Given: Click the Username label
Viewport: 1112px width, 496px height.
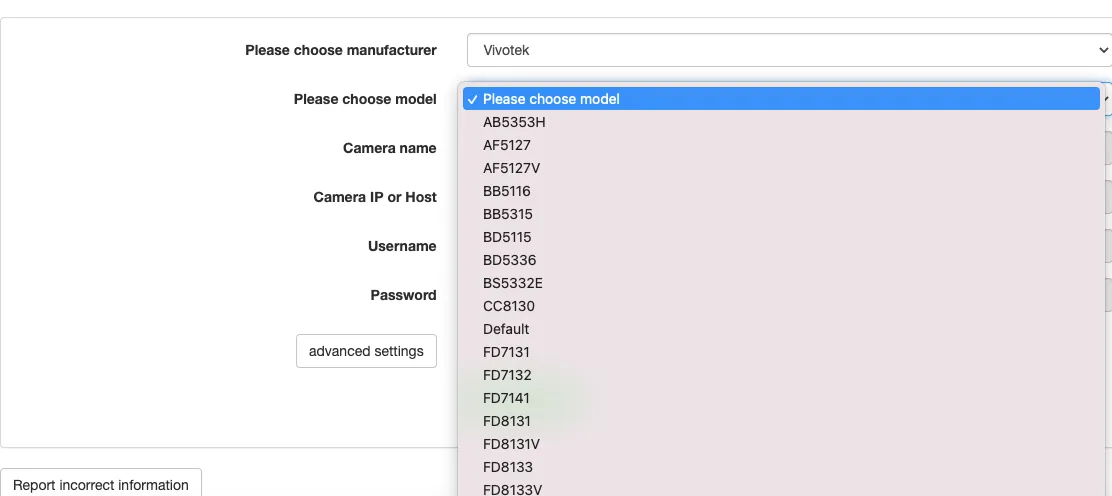Looking at the screenshot, I should [402, 246].
